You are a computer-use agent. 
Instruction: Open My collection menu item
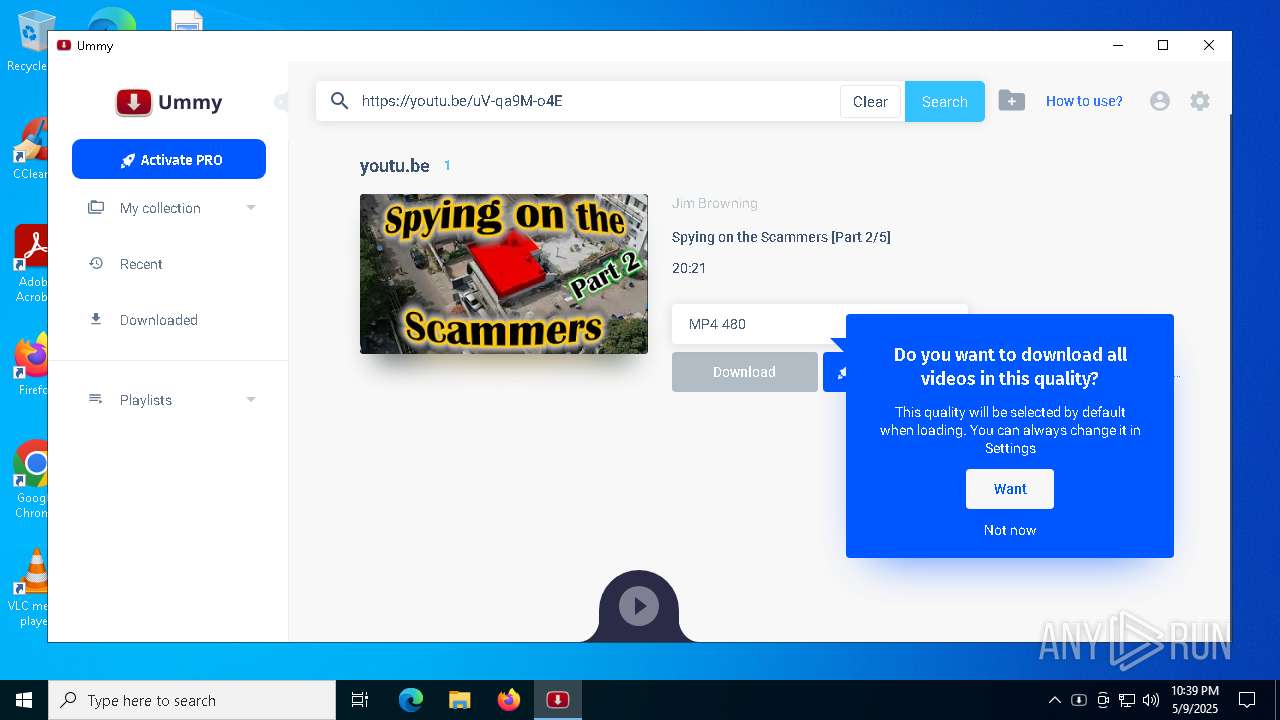point(160,208)
